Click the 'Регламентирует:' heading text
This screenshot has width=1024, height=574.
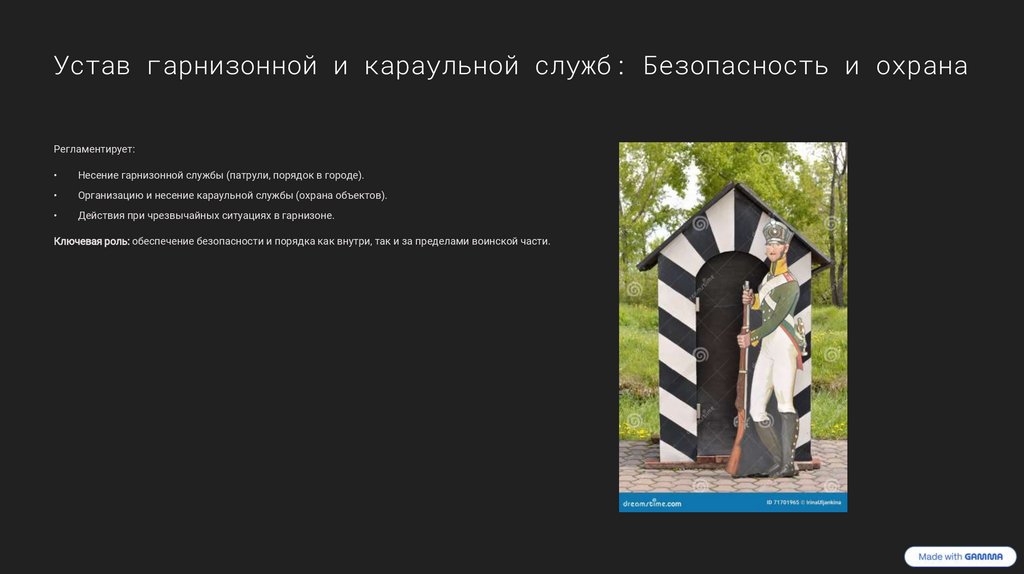(x=94, y=149)
